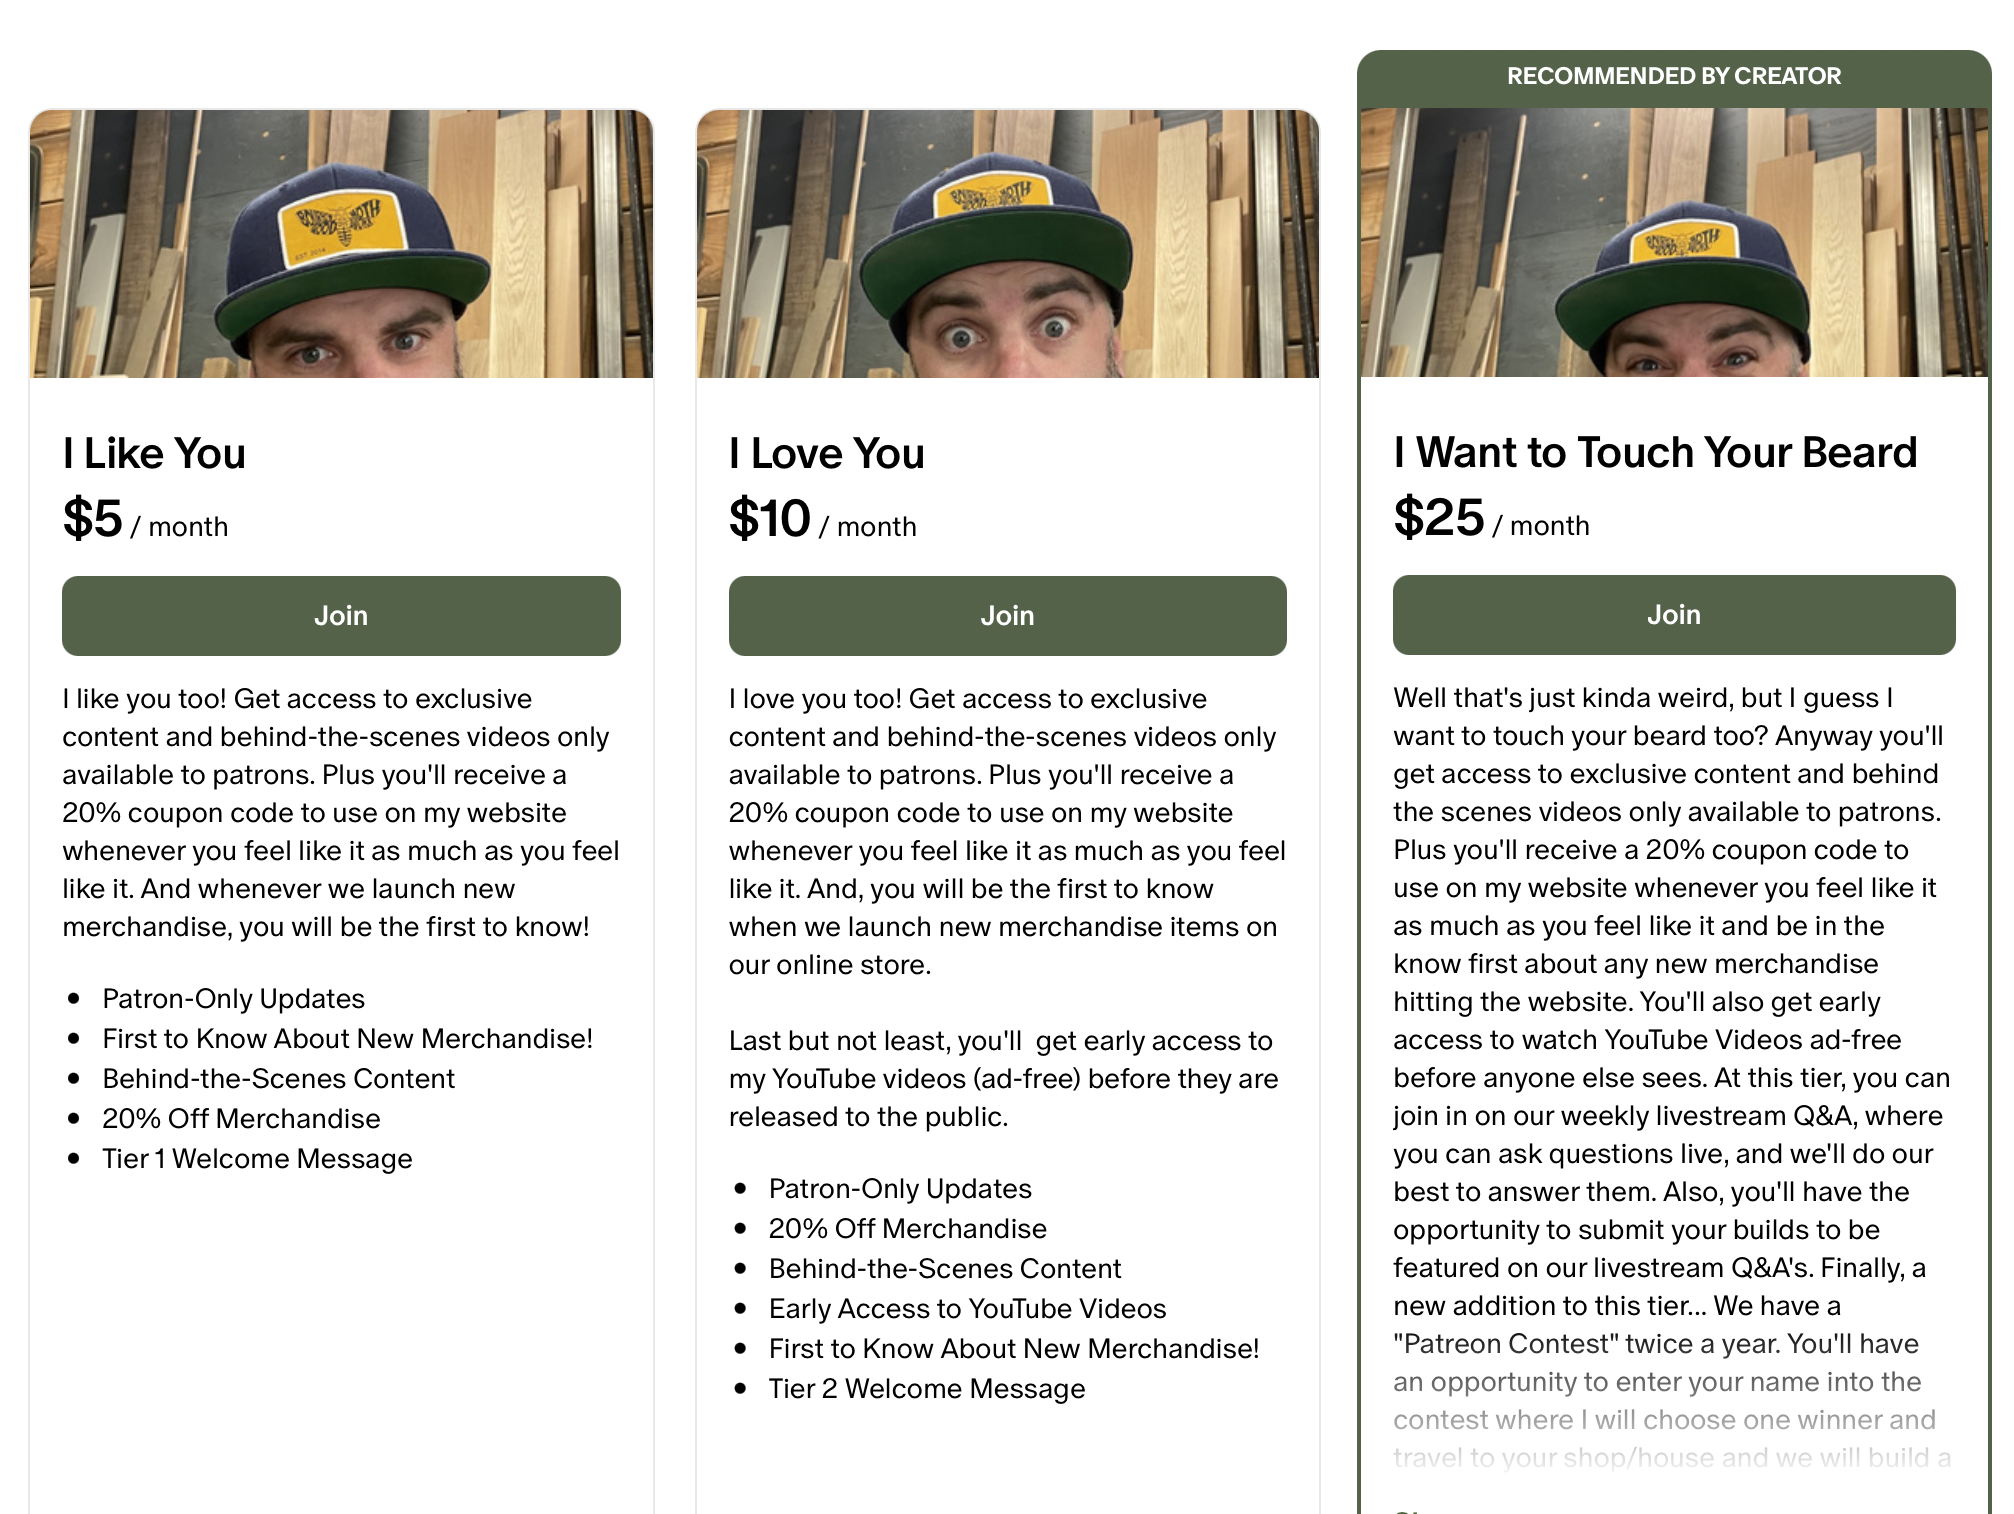Click the $10 / month price
This screenshot has height=1514, width=2014.
[822, 520]
